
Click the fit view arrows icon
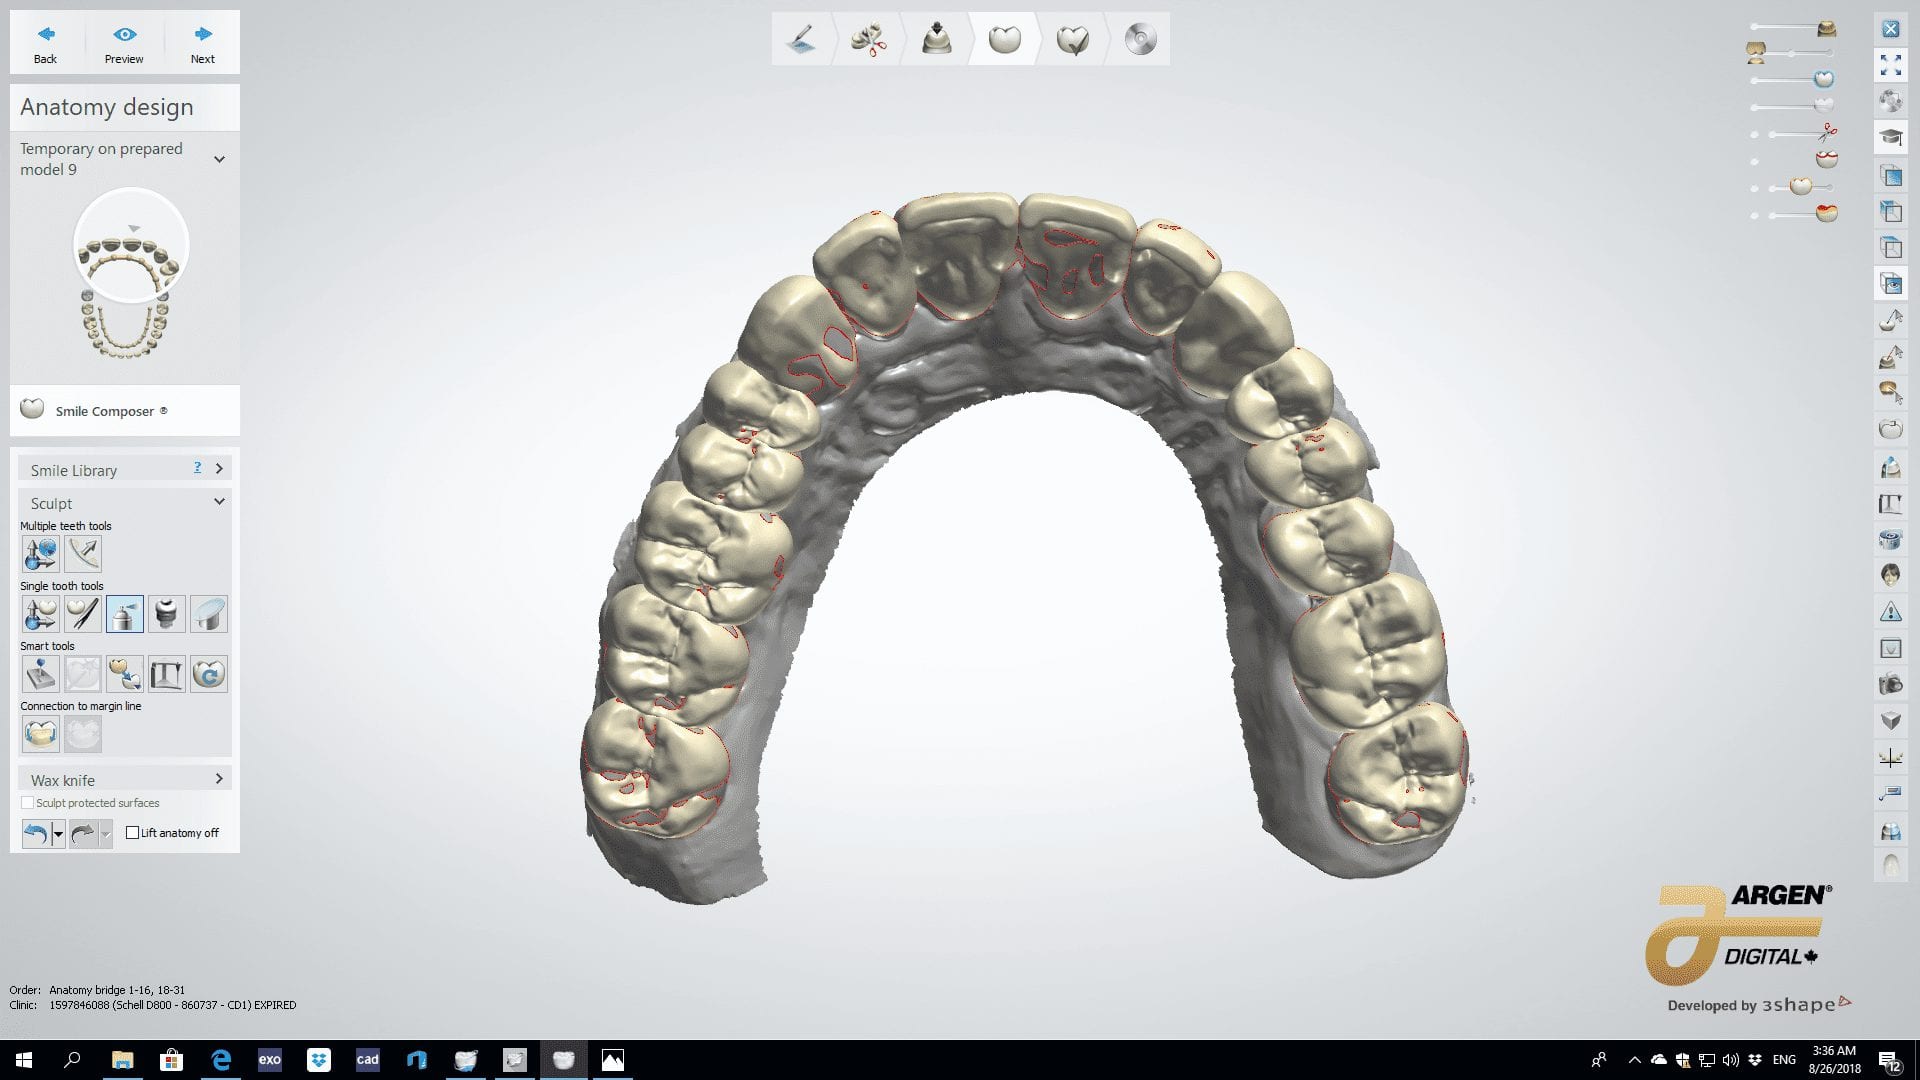pos(1890,65)
